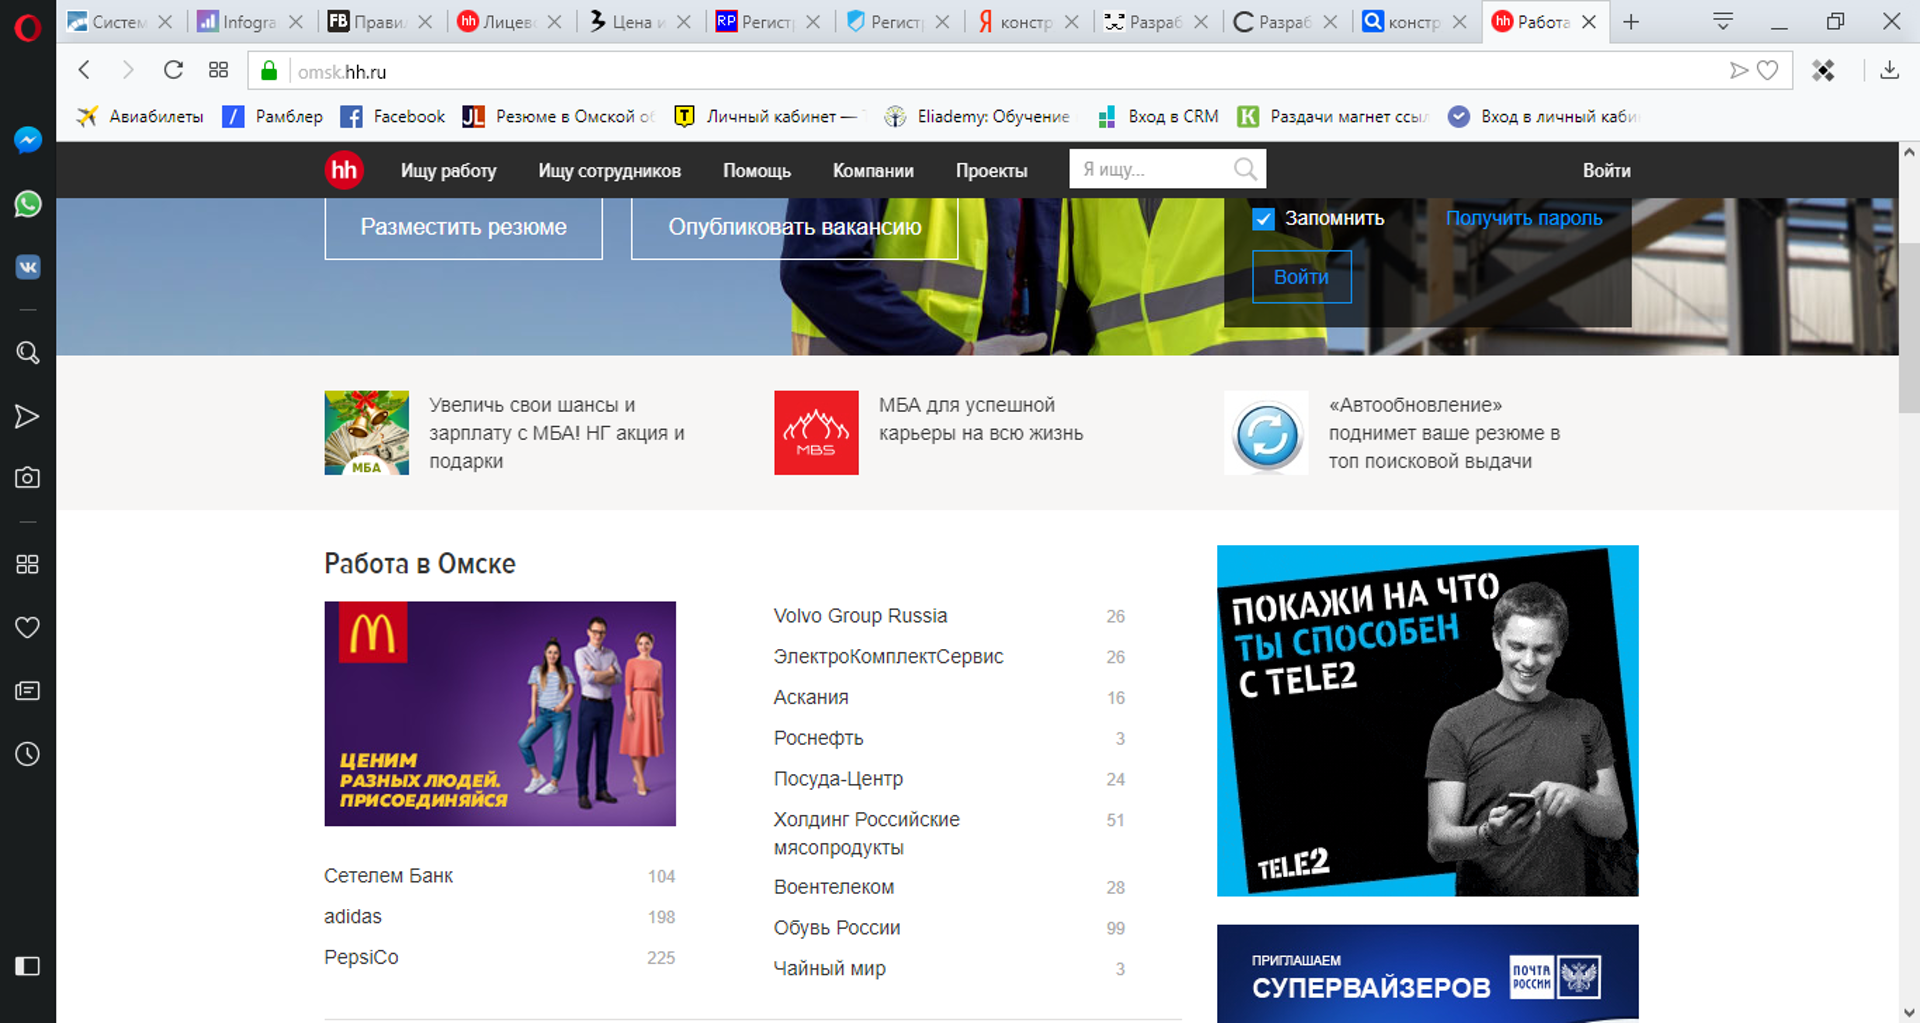The height and width of the screenshot is (1023, 1920).
Task: Click Войти in site header
Action: 1606,171
